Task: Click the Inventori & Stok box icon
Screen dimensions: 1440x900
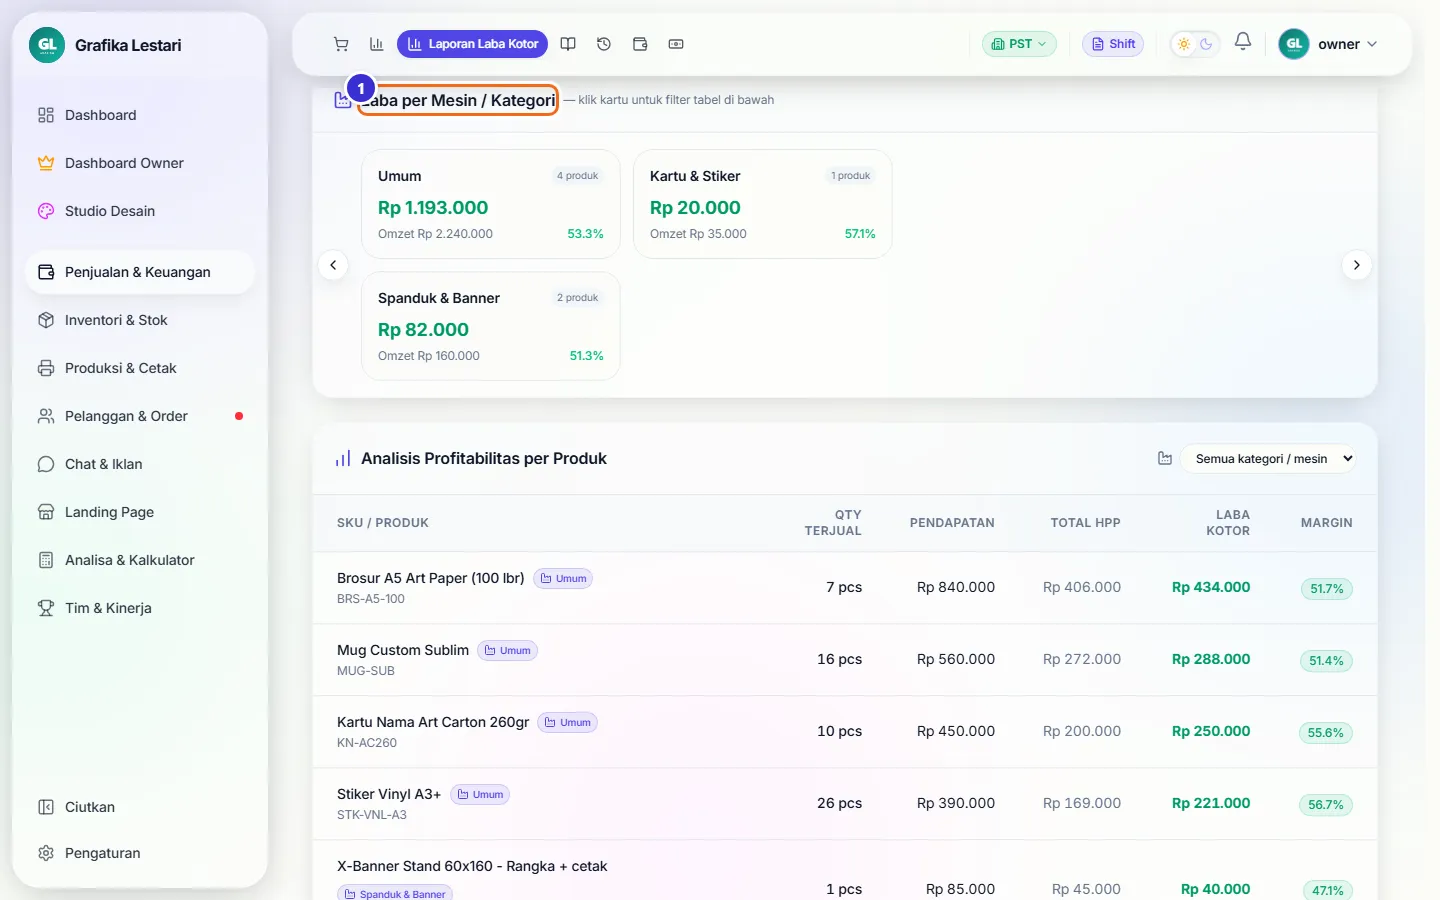Action: point(46,320)
